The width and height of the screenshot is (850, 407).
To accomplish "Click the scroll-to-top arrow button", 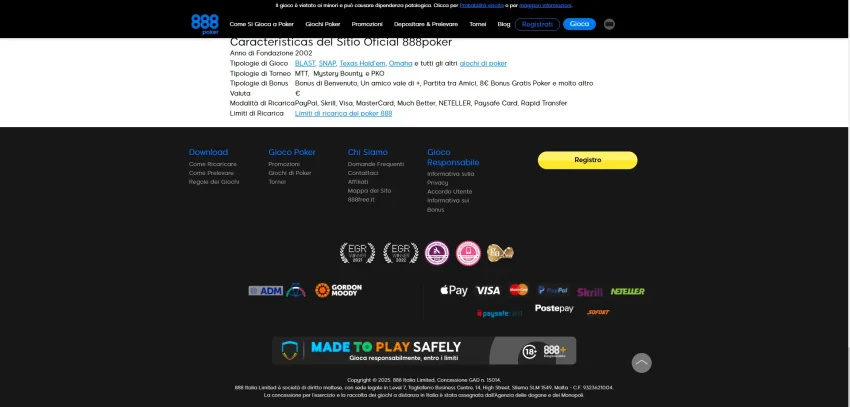I will (641, 363).
